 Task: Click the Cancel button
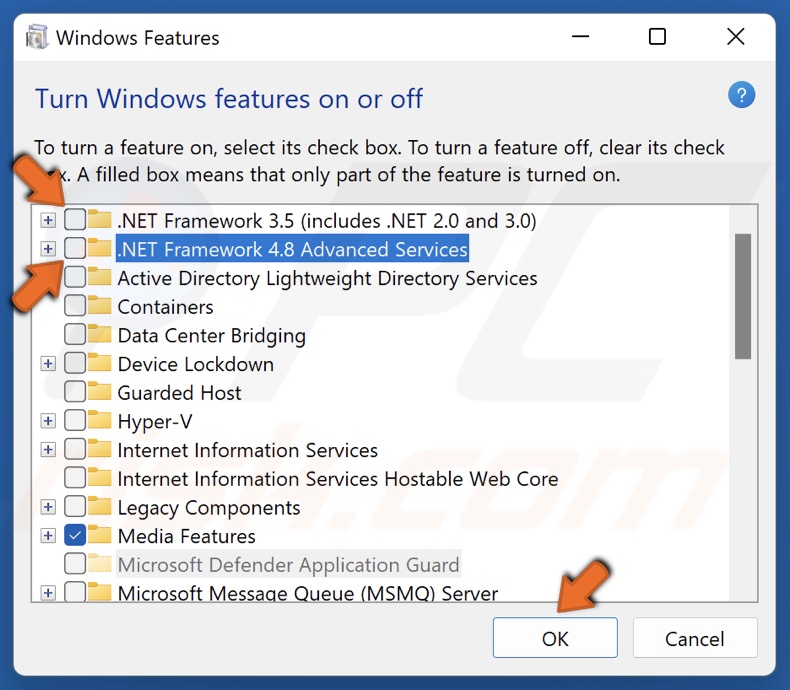(x=695, y=638)
